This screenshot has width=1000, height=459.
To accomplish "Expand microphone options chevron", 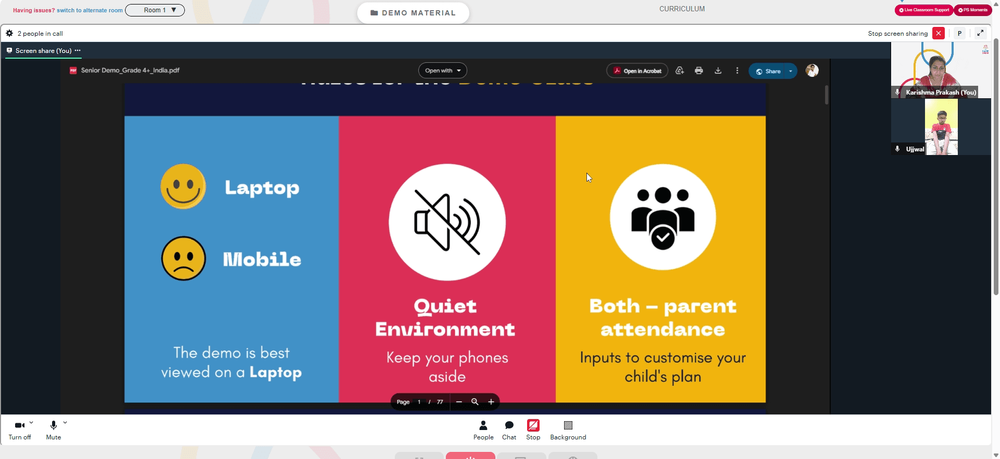I will 65,423.
